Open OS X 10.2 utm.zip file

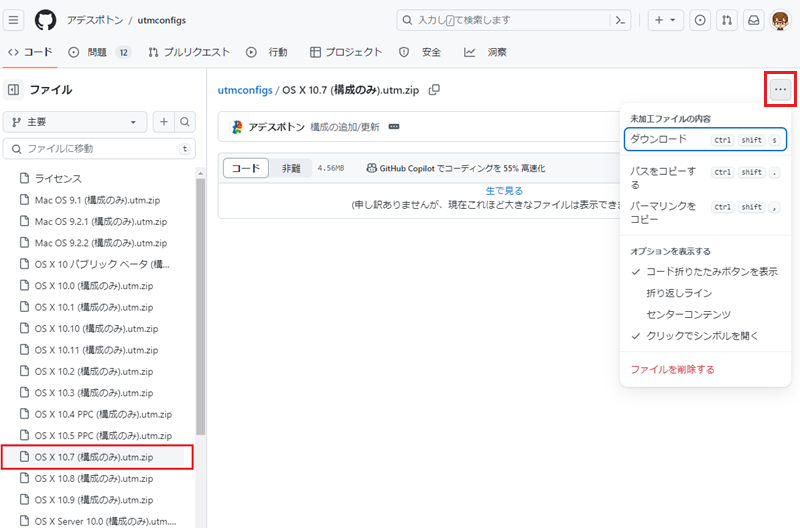point(93,371)
